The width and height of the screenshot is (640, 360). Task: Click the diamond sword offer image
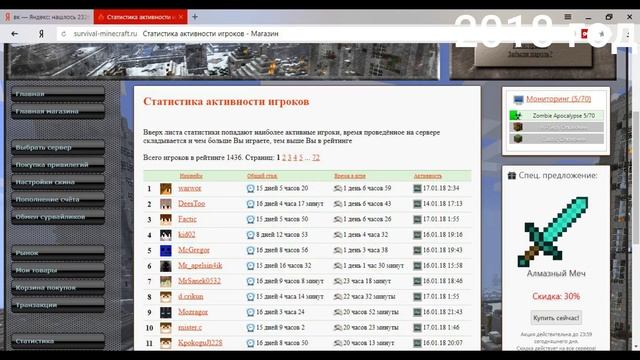coord(553,232)
